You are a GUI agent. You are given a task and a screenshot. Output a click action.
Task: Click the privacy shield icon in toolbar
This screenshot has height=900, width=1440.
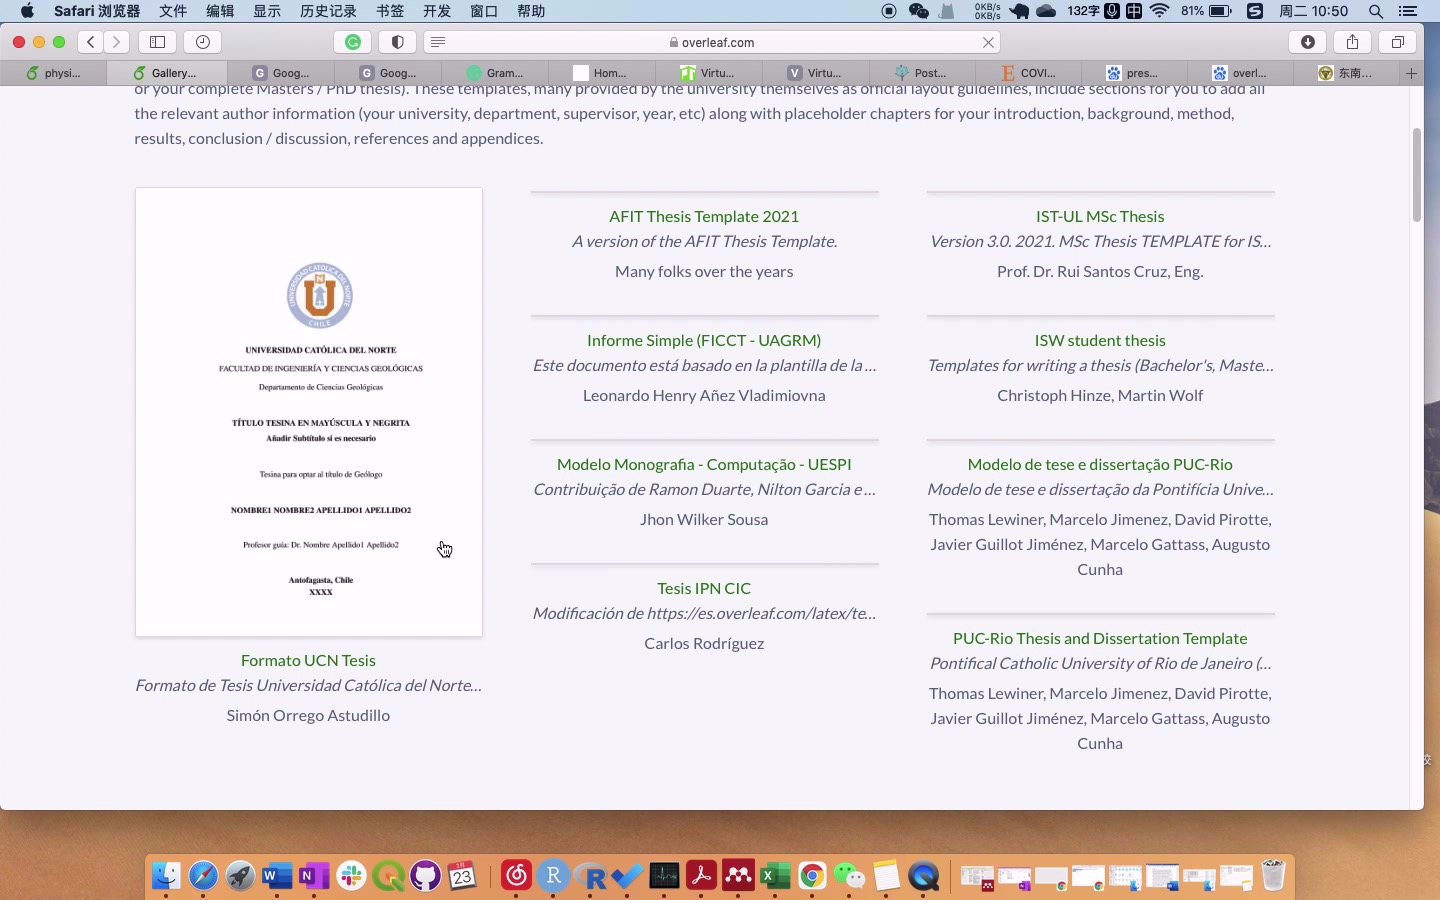click(397, 42)
